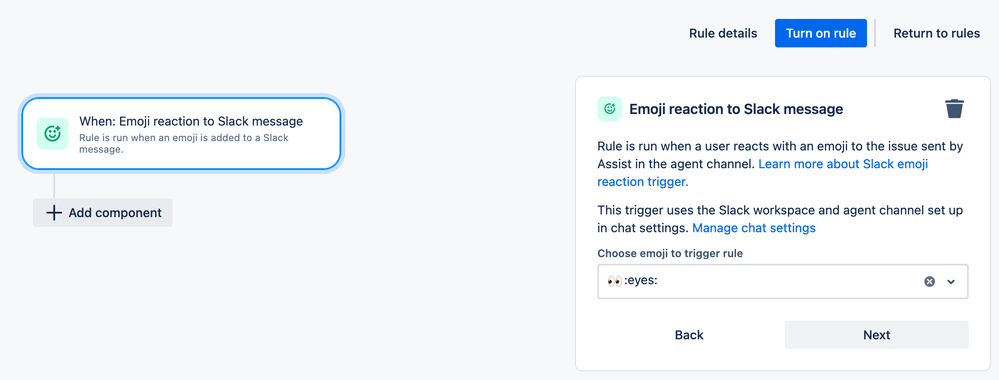Select the When: Emoji reaction trigger card
The width and height of the screenshot is (999, 380).
click(182, 133)
